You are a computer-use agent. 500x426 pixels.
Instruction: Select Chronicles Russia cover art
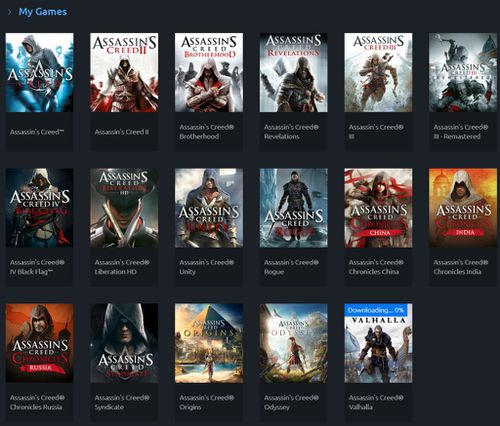coord(39,343)
